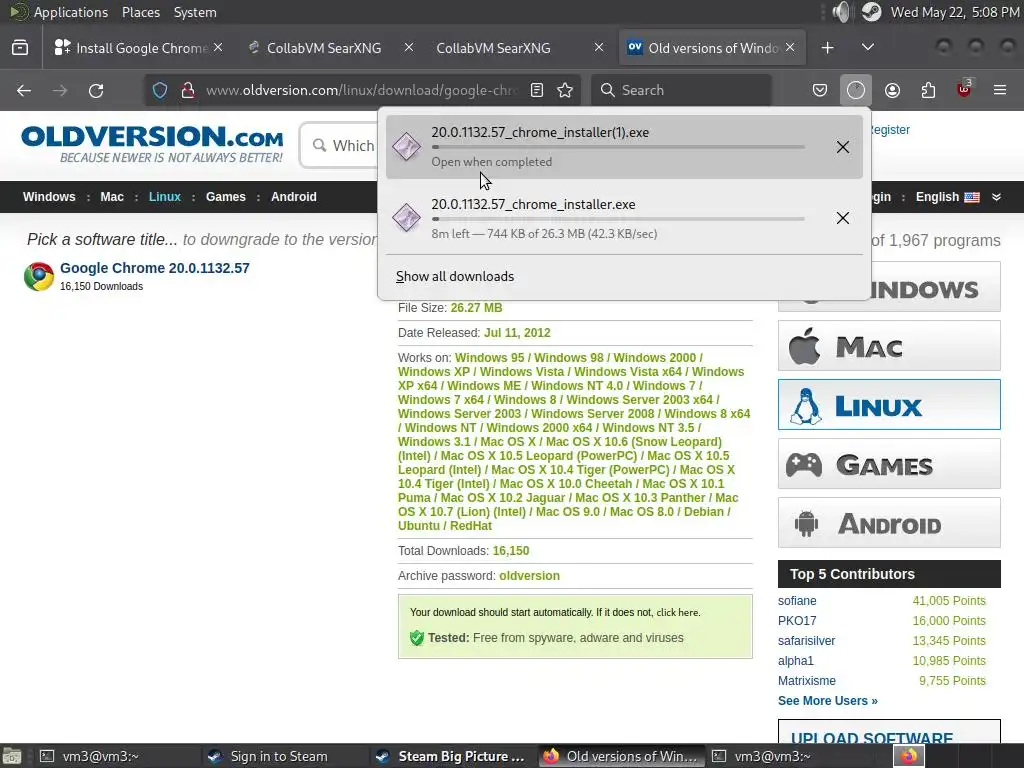The height and width of the screenshot is (768, 1024).
Task: Click the uBlock Origin extension icon
Action: [964, 89]
